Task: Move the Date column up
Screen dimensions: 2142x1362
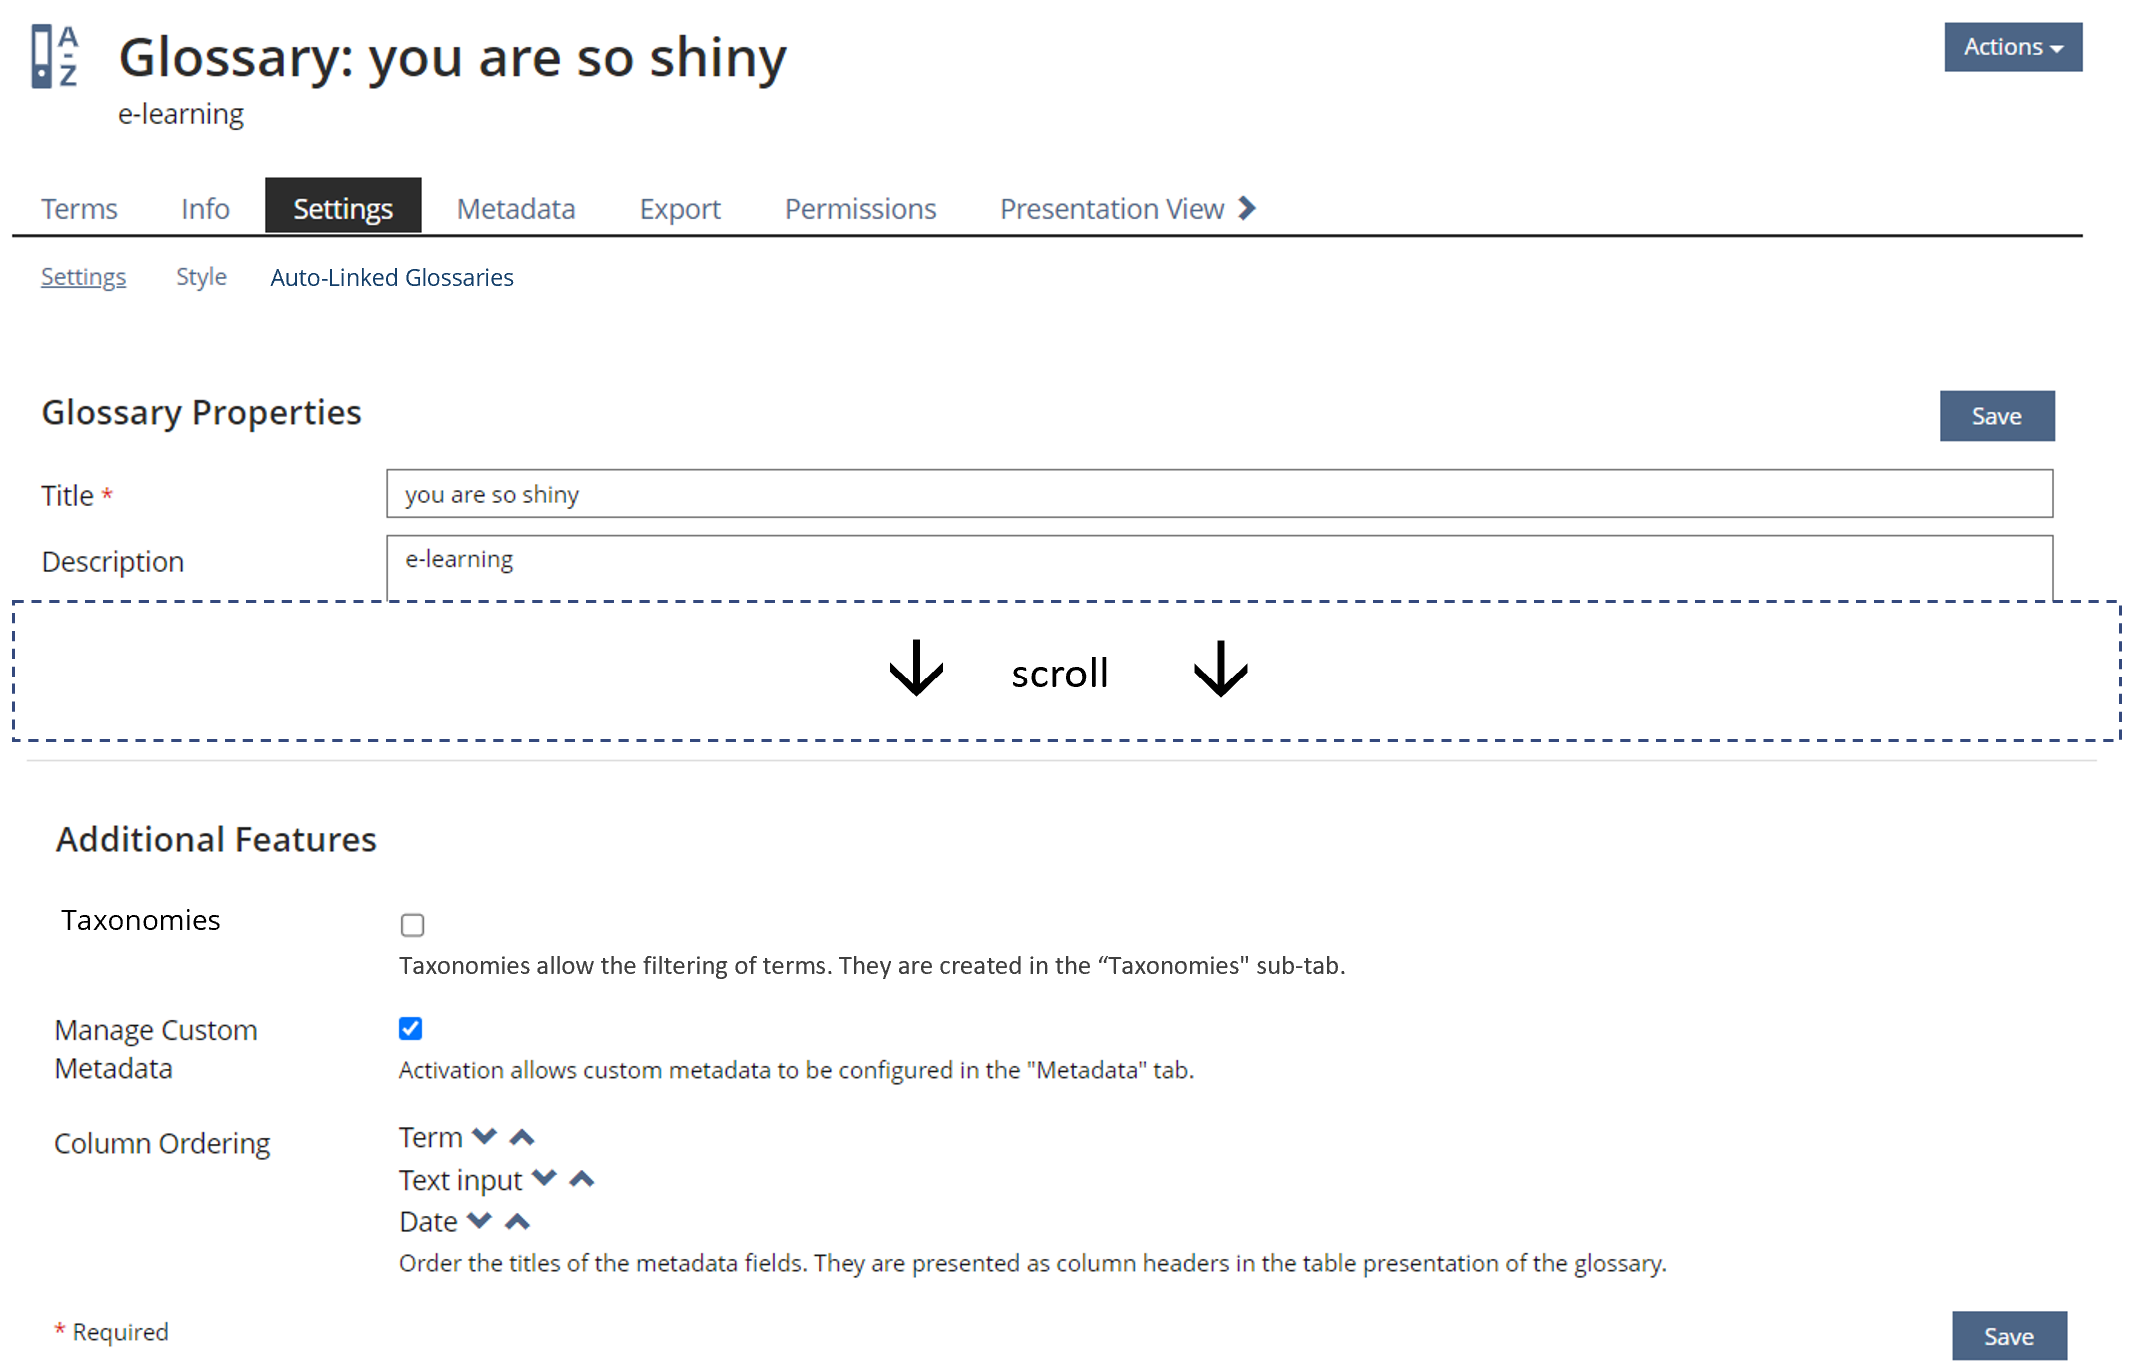Action: [517, 1221]
